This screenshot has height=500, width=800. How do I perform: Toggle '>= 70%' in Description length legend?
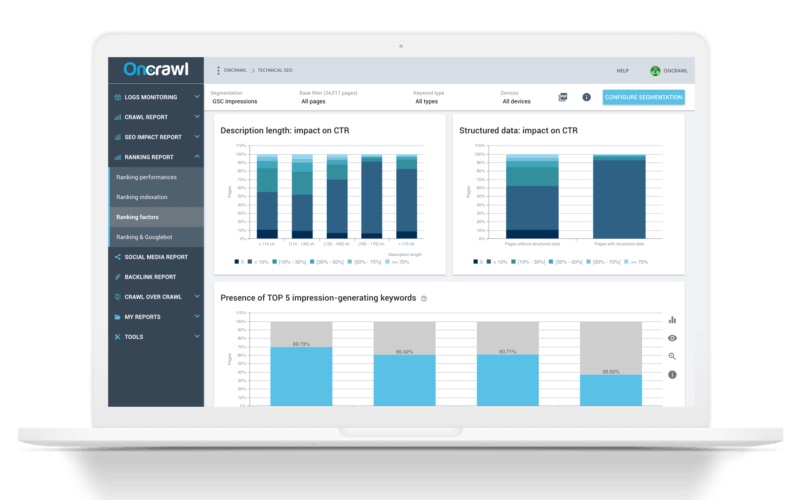[397, 262]
